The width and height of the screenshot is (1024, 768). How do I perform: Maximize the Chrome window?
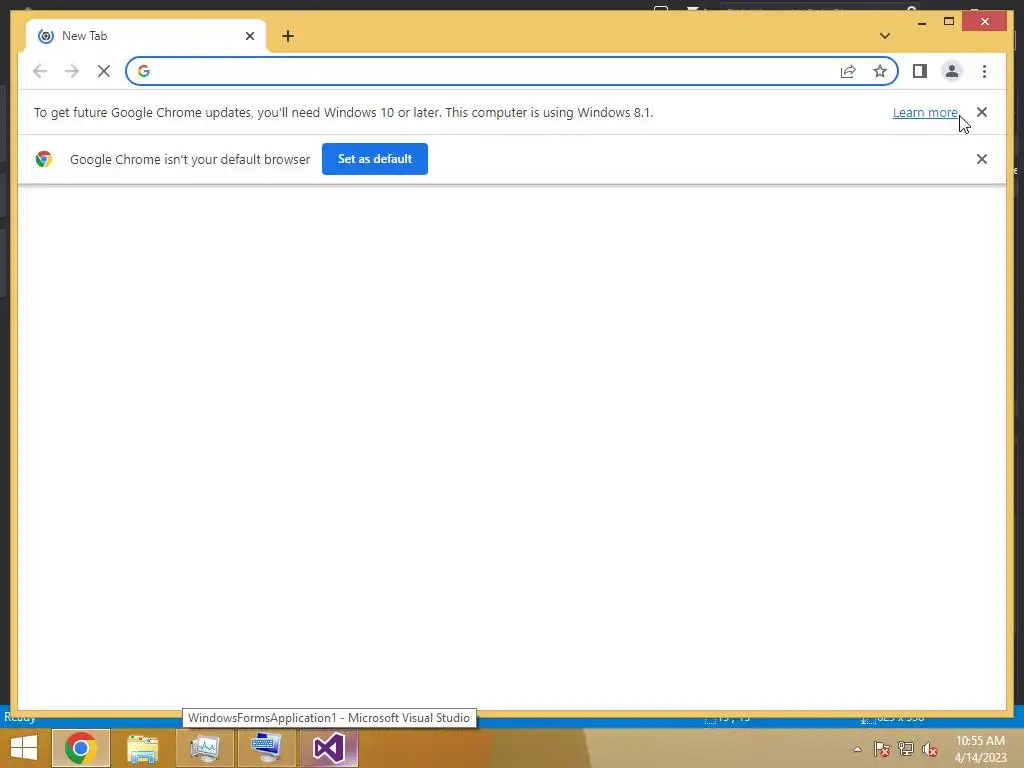(x=949, y=22)
